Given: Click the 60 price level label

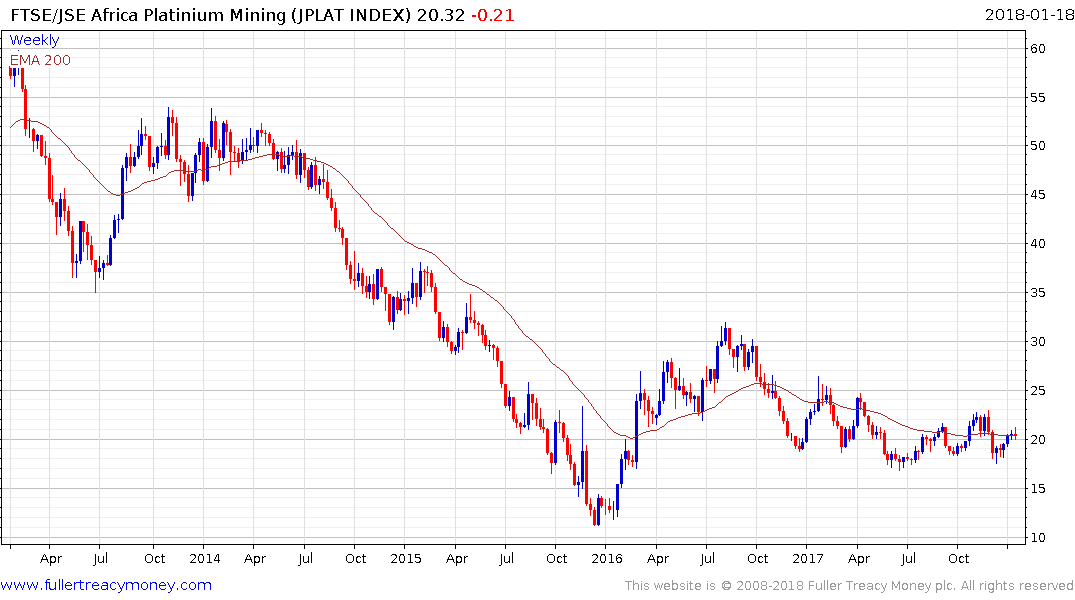Looking at the screenshot, I should point(1038,48).
